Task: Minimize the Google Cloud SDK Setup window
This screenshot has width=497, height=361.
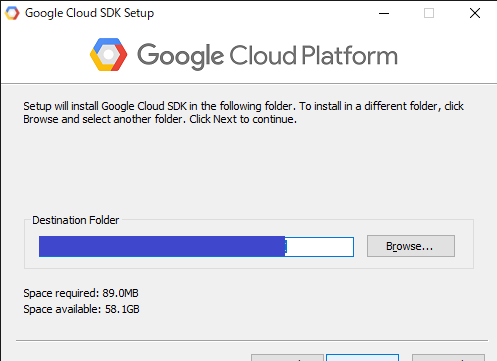Action: 384,13
